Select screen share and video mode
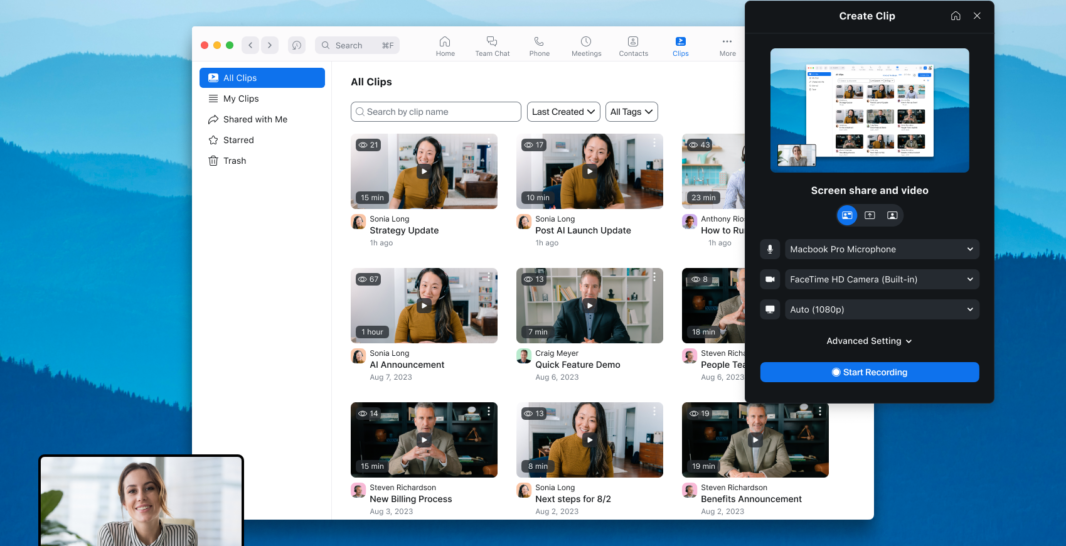 click(847, 215)
